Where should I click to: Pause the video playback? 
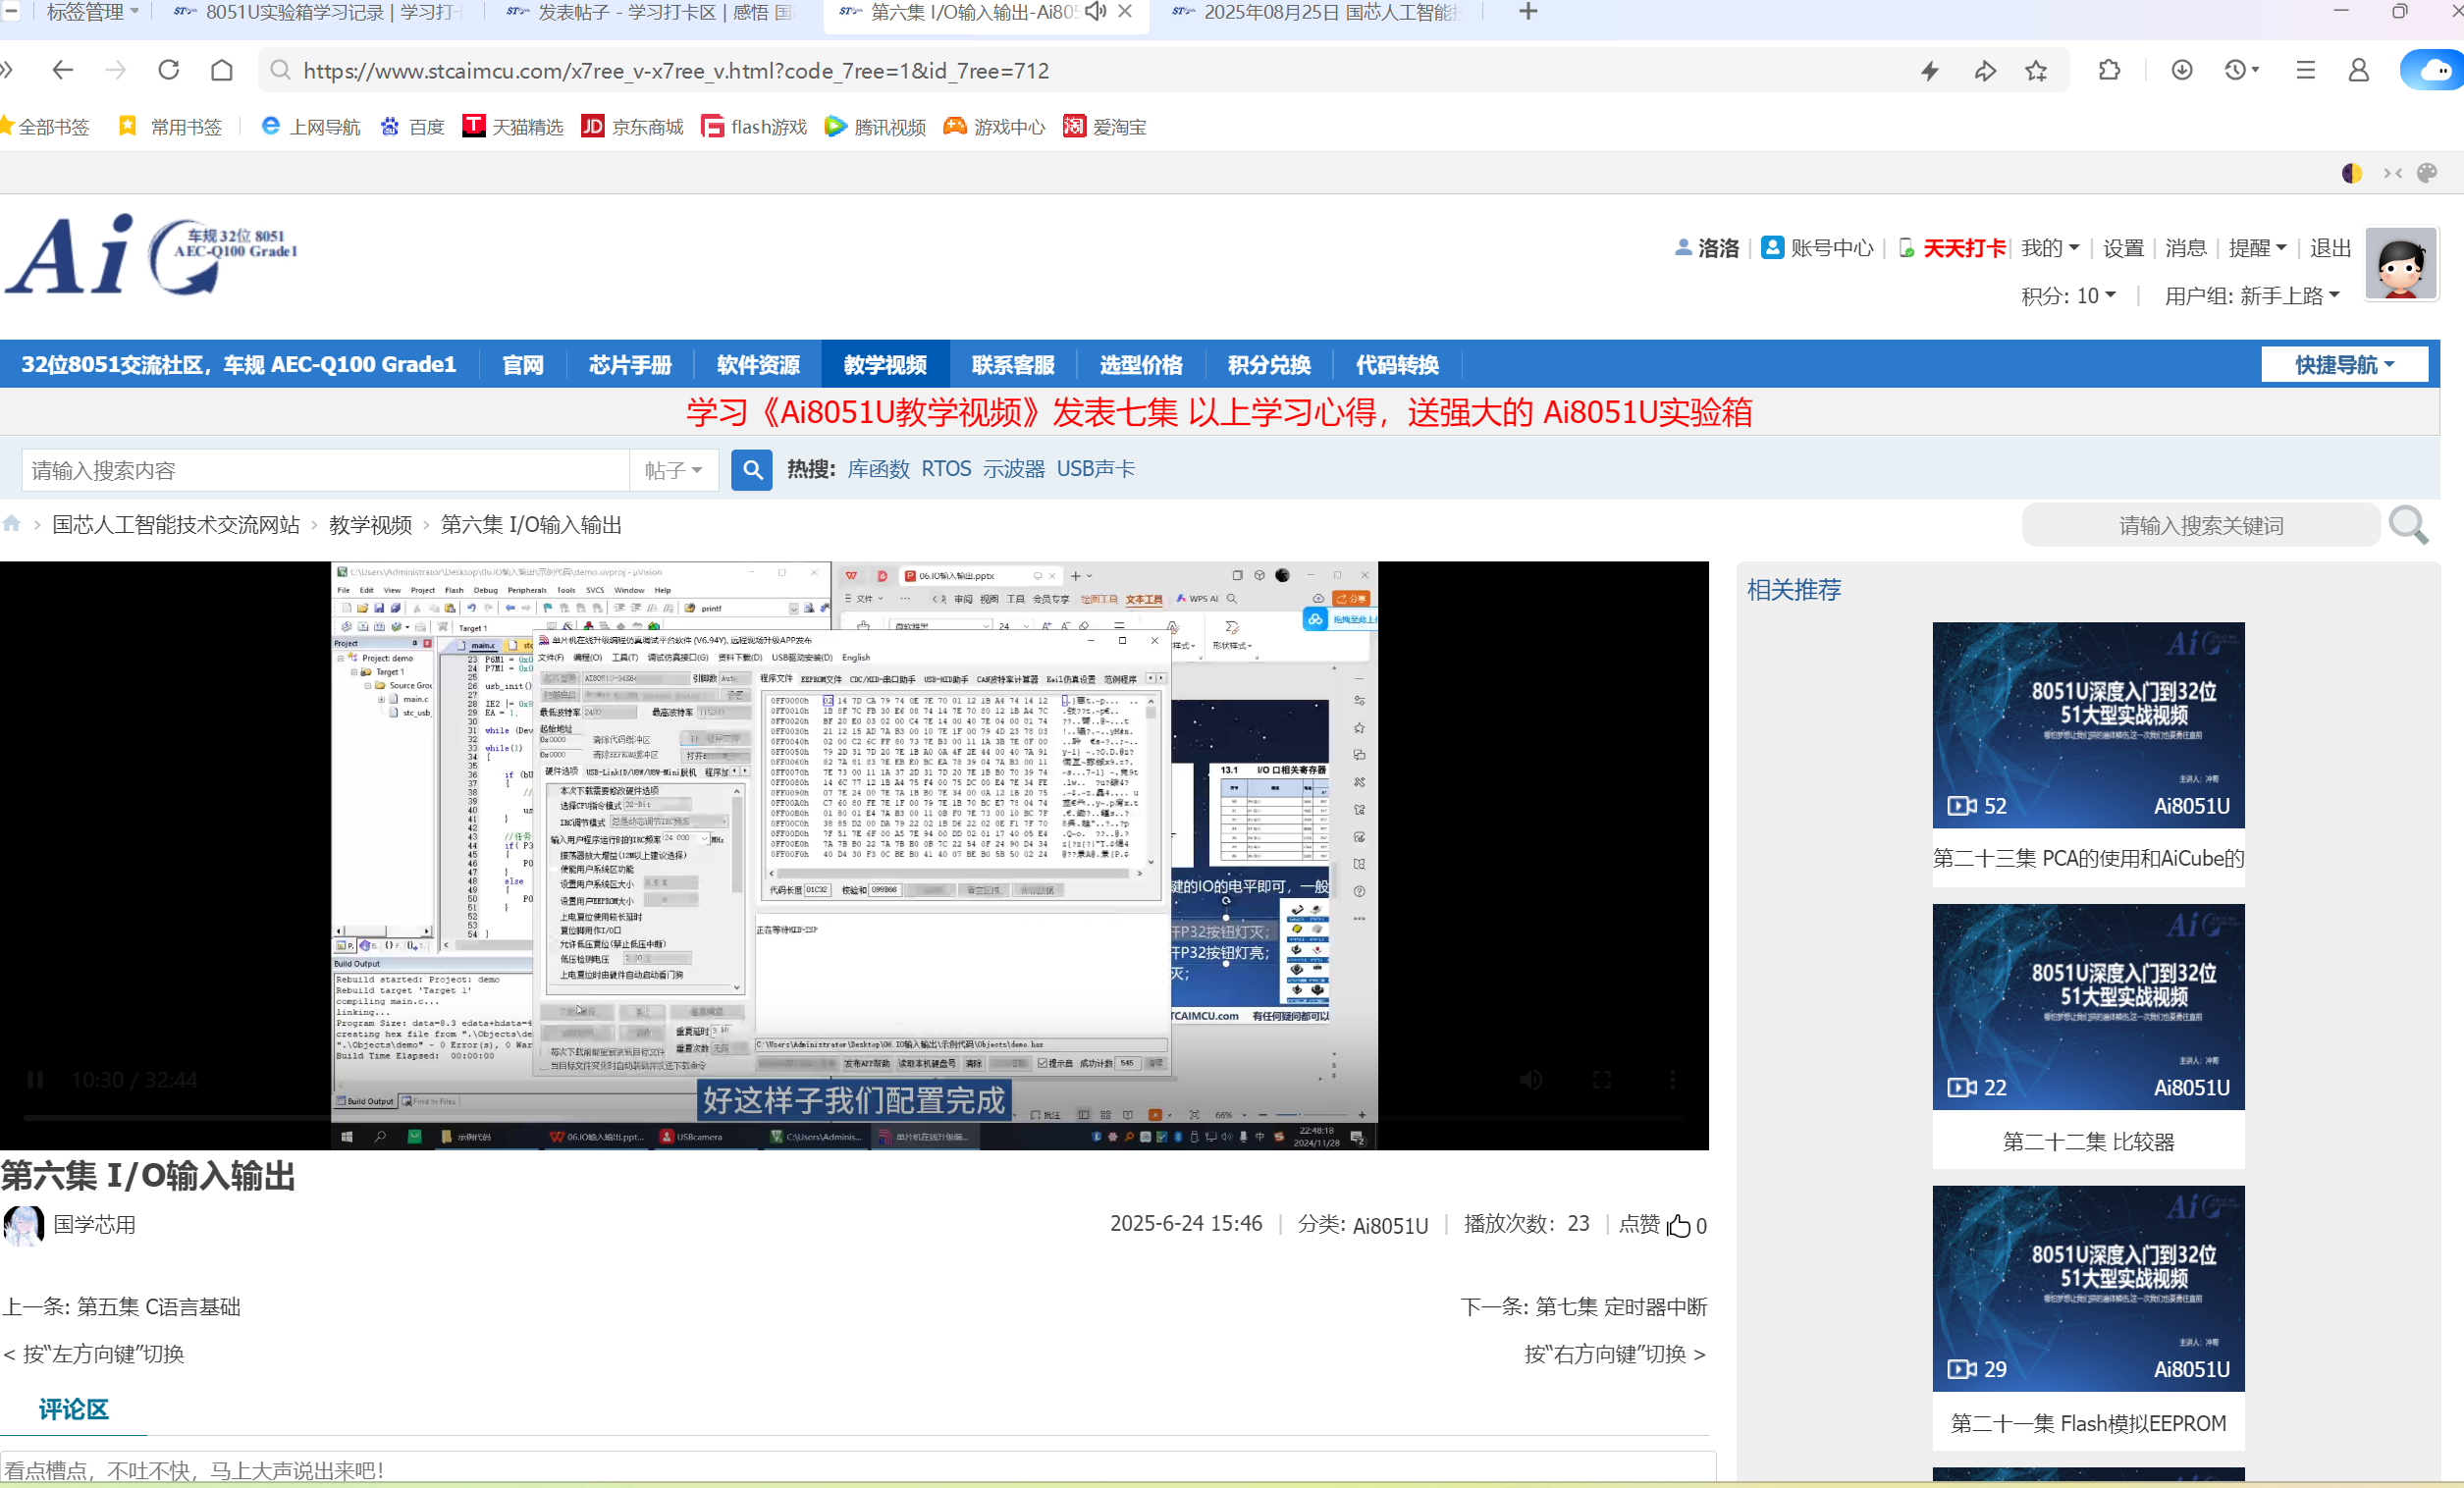[35, 1080]
